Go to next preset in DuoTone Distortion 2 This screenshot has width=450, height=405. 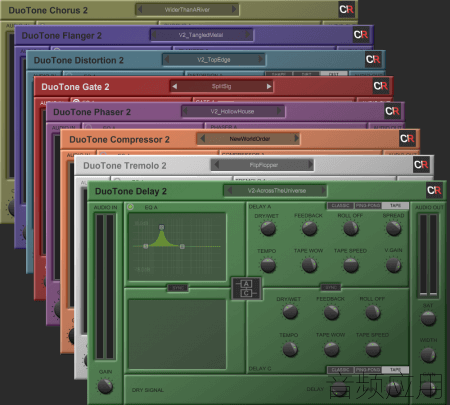[261, 59]
